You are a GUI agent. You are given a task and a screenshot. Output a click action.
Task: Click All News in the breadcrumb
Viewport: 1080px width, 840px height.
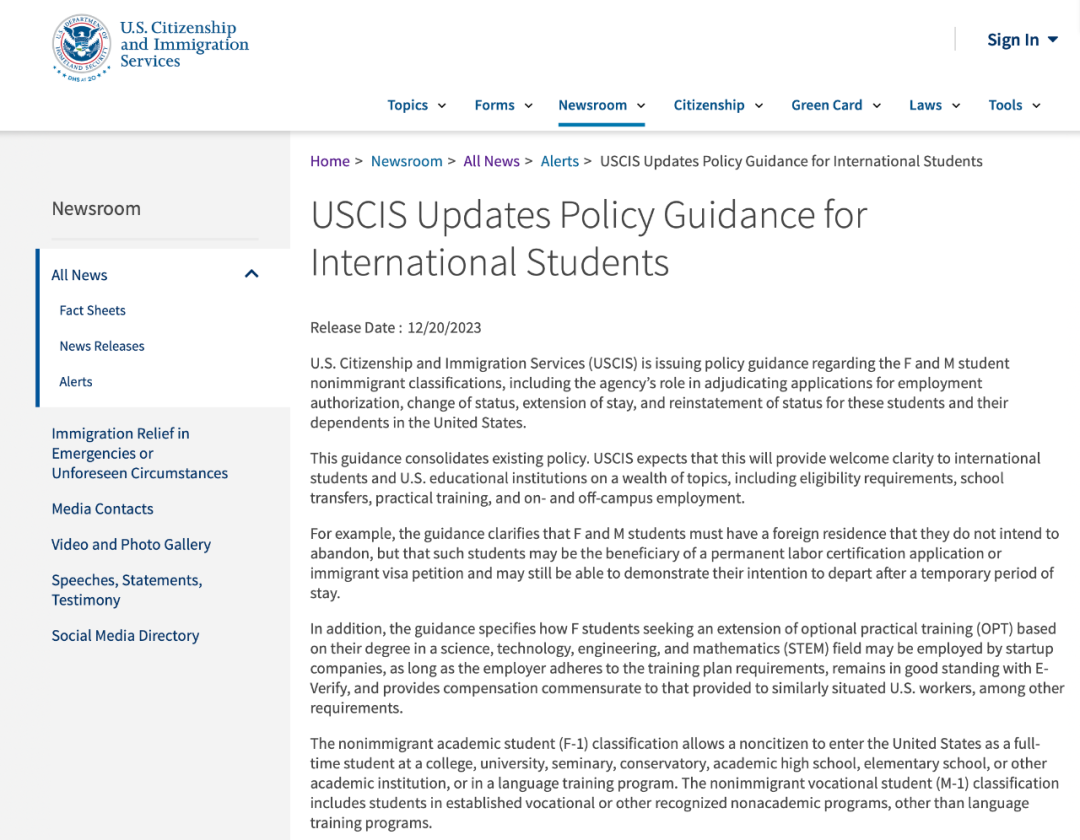(x=491, y=161)
